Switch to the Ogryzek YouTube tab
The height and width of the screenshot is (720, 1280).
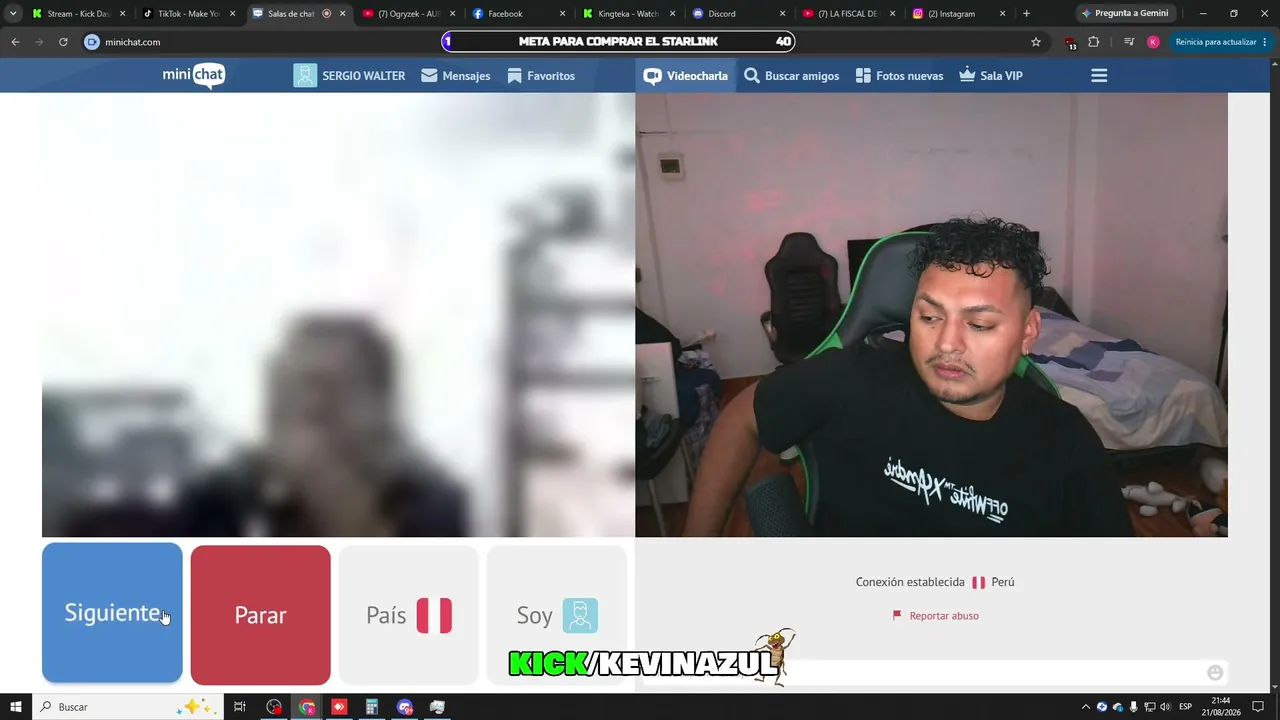coord(409,14)
